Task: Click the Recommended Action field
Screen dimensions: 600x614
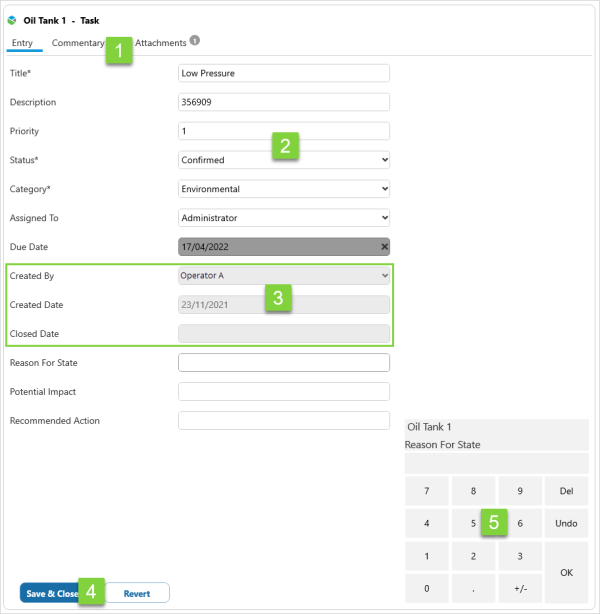Action: [283, 421]
